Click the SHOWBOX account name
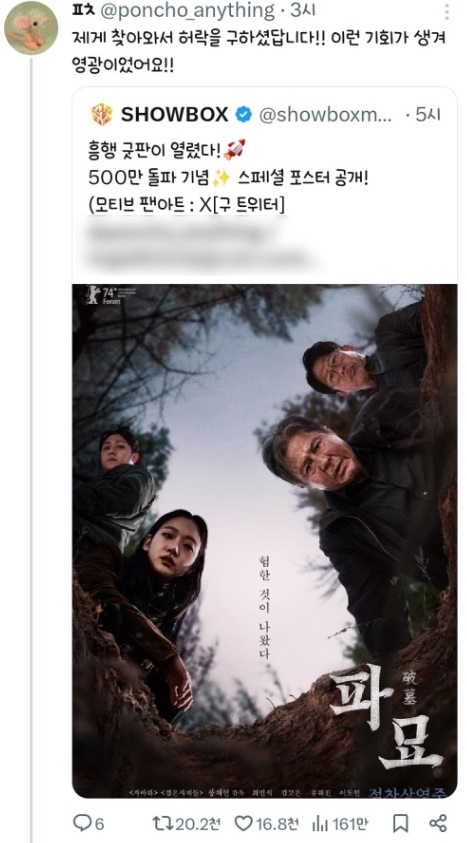The image size is (467, 843). (175, 114)
